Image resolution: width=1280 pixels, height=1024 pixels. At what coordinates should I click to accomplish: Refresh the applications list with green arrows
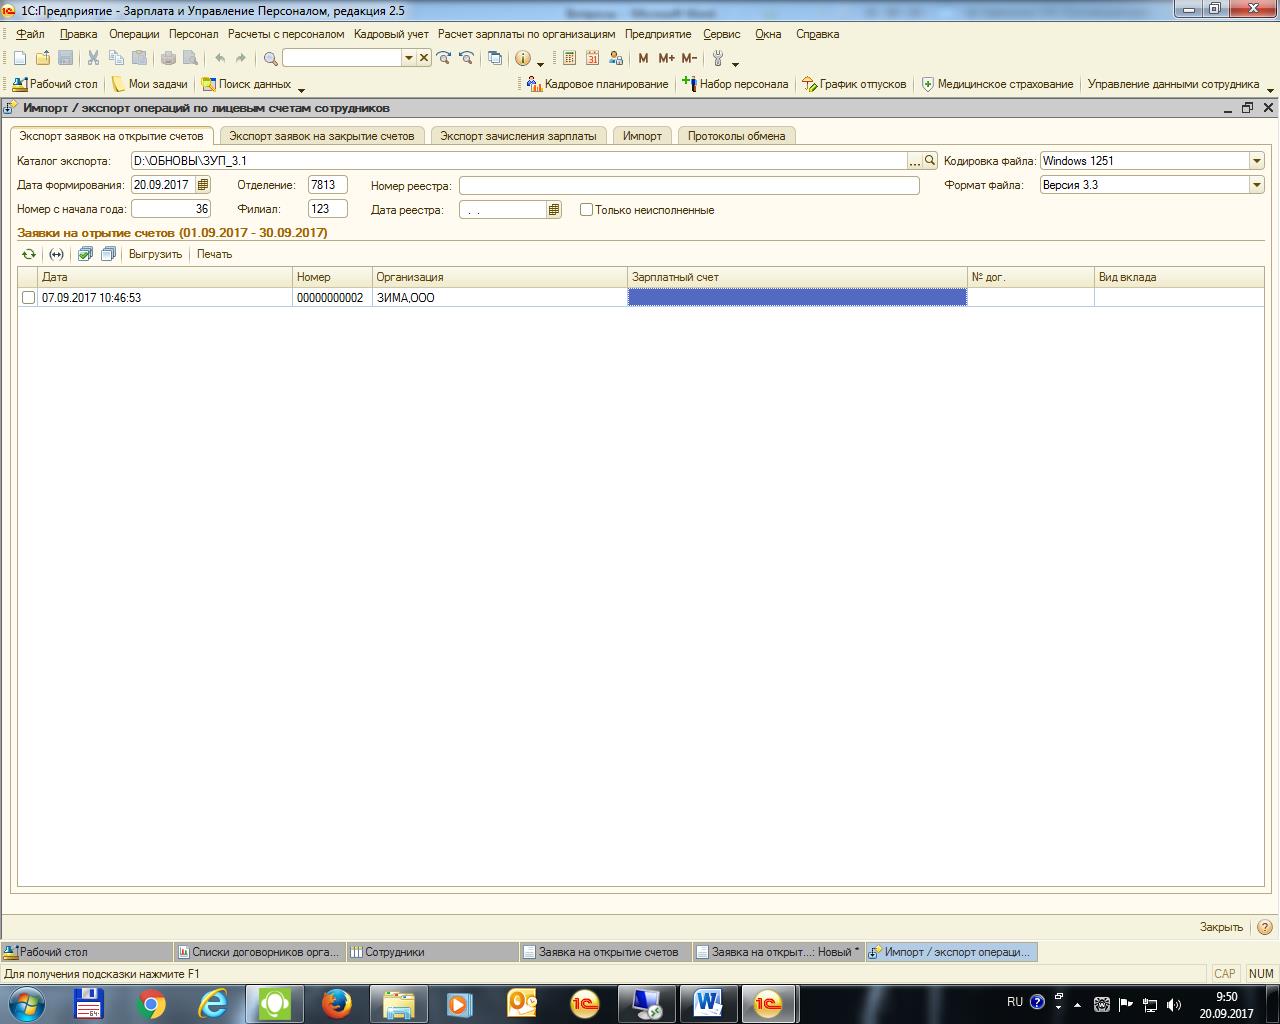(29, 254)
